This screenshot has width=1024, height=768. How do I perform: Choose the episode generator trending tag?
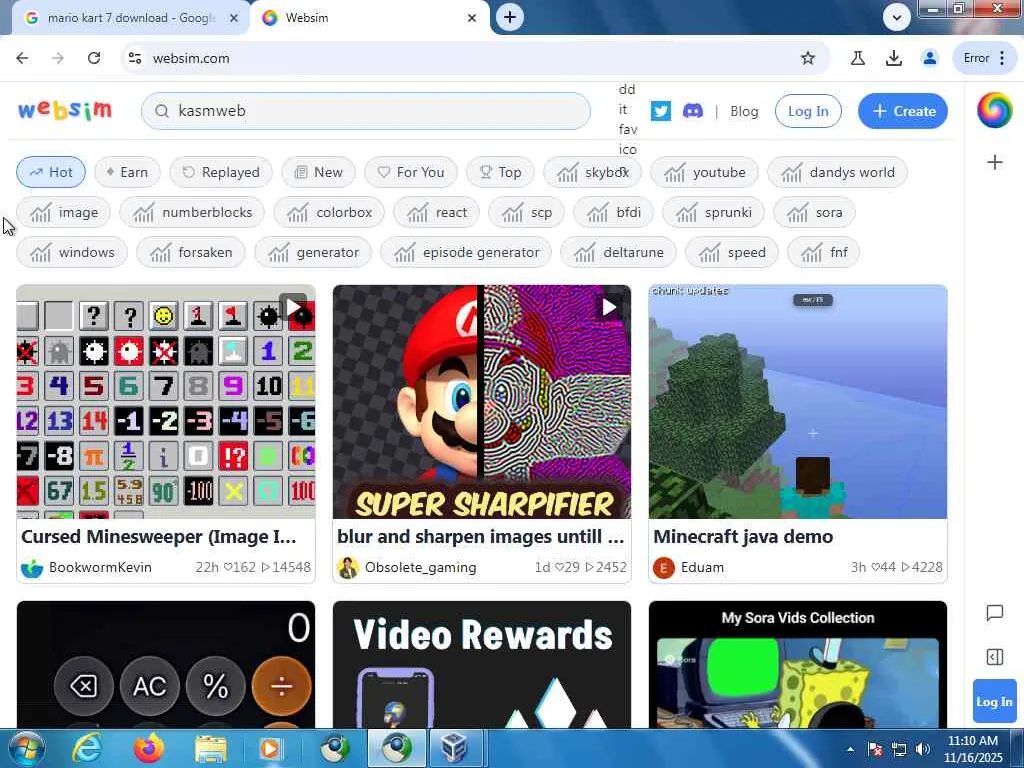click(466, 252)
